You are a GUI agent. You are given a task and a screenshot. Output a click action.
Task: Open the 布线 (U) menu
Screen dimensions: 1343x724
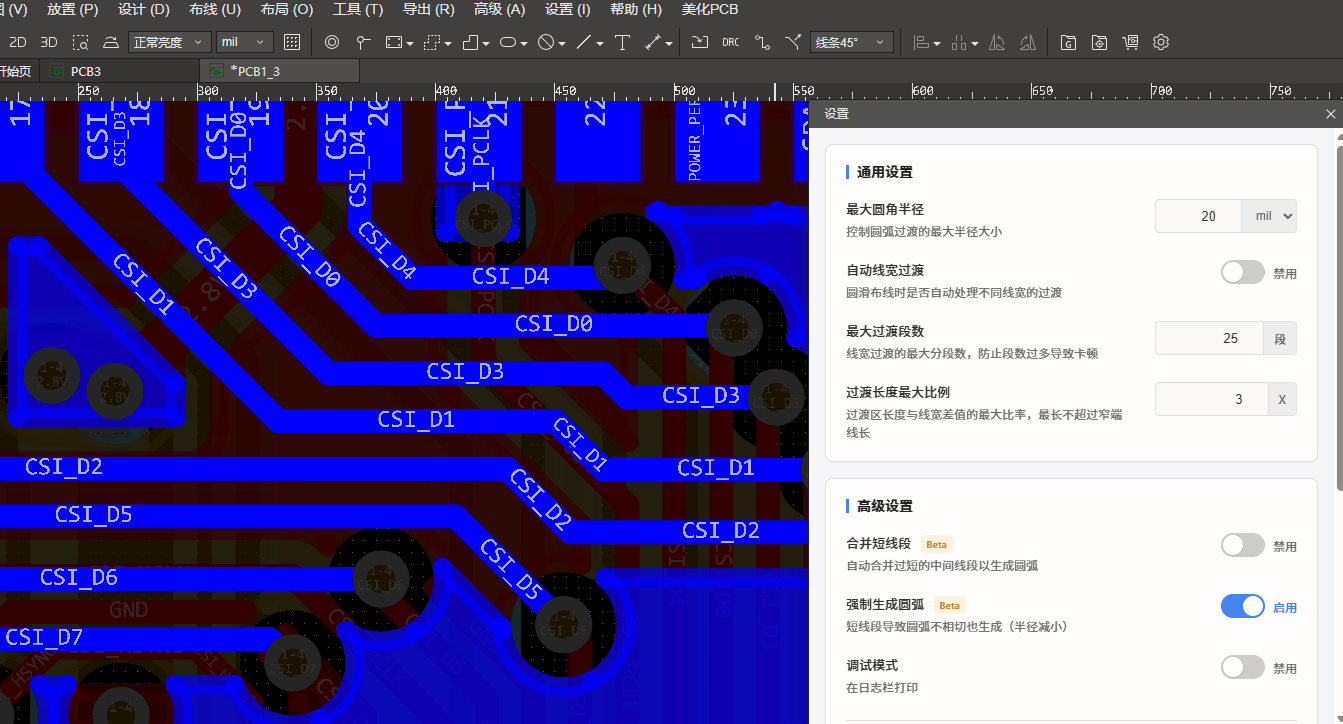point(215,9)
